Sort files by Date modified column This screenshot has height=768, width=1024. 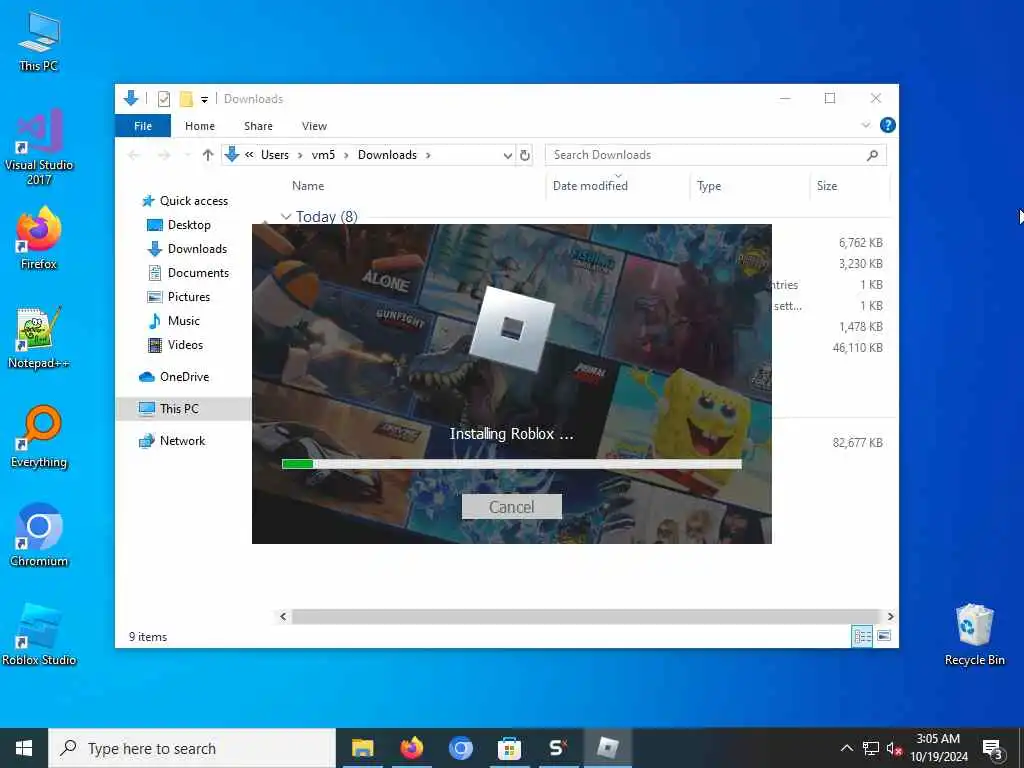(x=590, y=186)
